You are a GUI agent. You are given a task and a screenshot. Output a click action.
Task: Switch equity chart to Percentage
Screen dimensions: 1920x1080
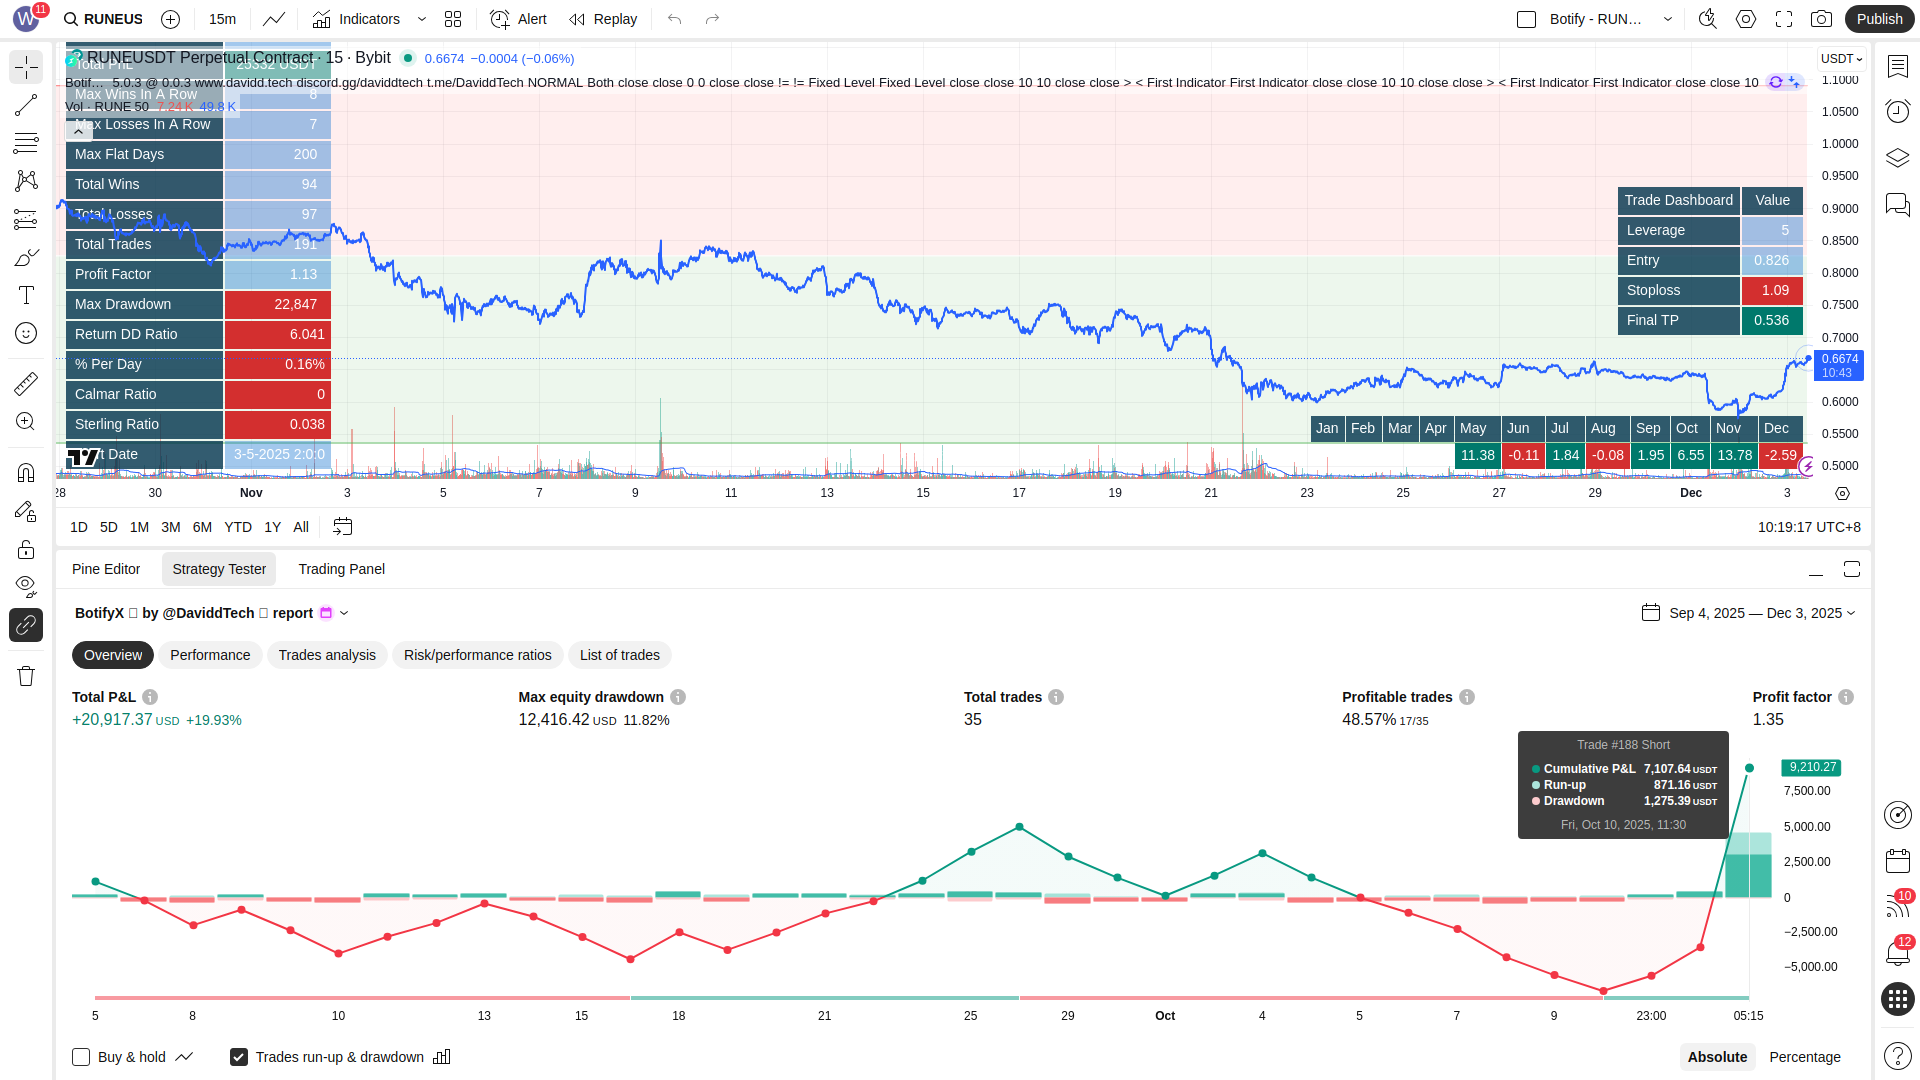(x=1804, y=1057)
